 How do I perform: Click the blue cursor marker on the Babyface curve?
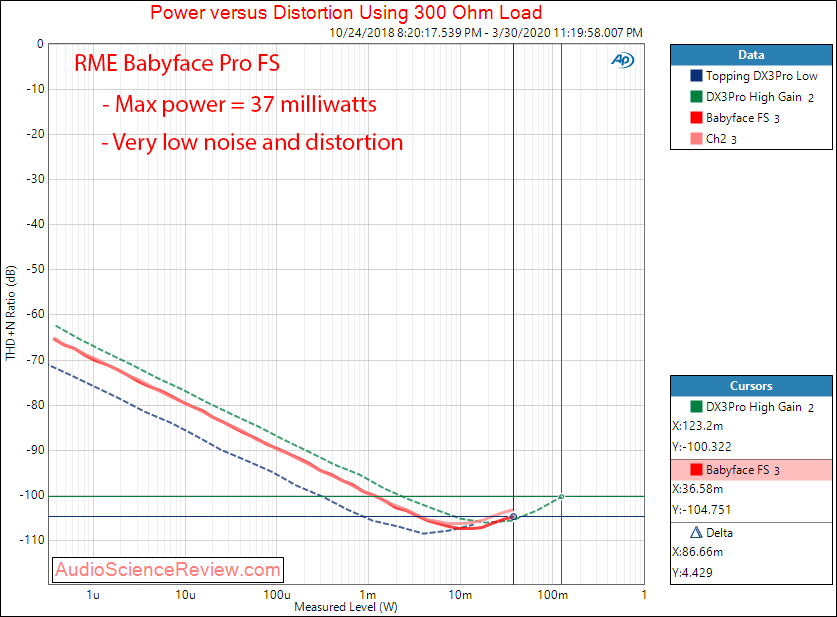coord(514,517)
